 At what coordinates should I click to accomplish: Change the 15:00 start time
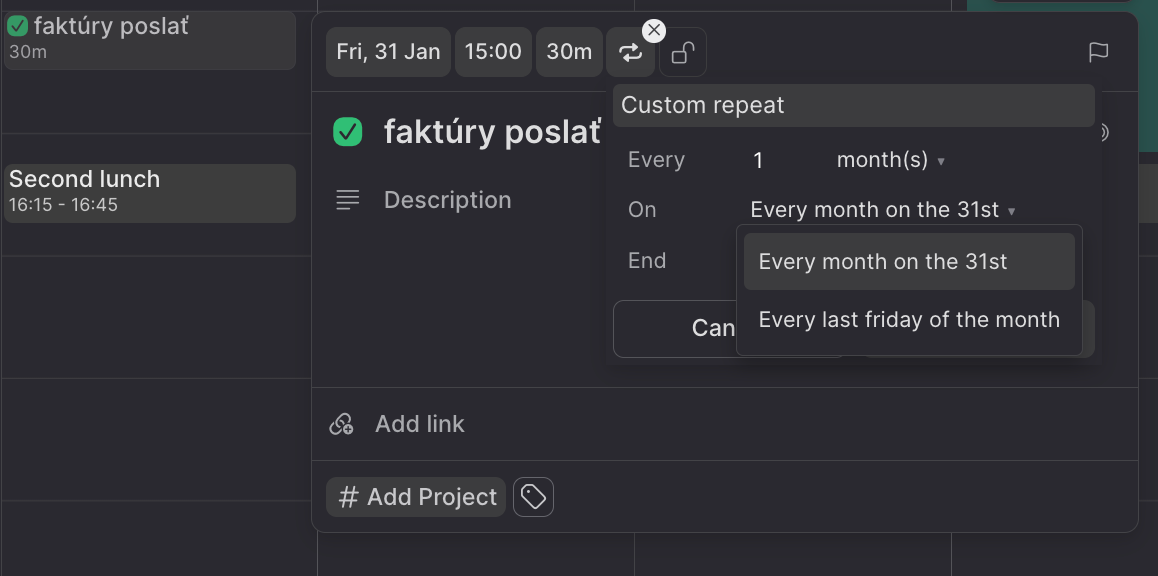pos(493,52)
